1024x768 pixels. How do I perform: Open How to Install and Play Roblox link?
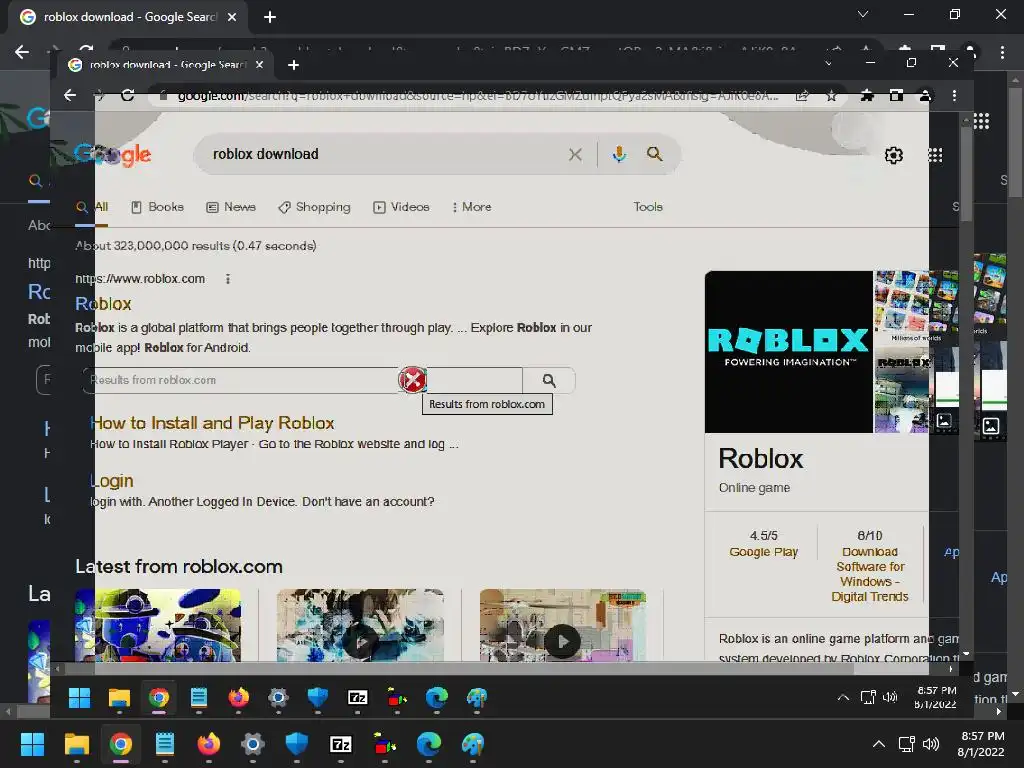point(212,423)
